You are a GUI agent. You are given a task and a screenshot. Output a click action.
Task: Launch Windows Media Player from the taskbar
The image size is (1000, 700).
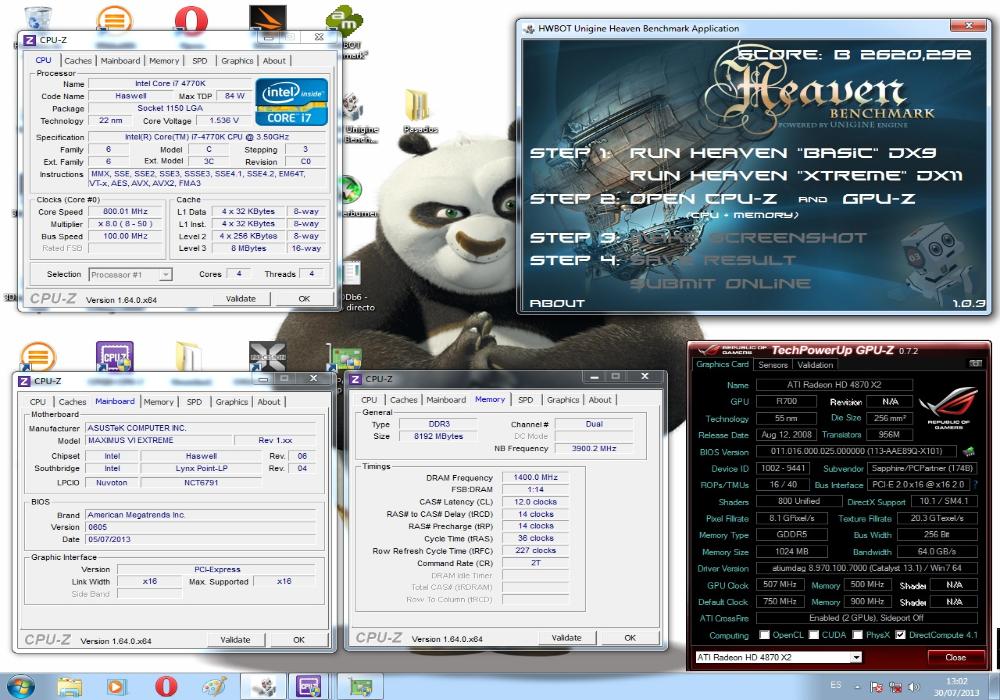(x=116, y=687)
